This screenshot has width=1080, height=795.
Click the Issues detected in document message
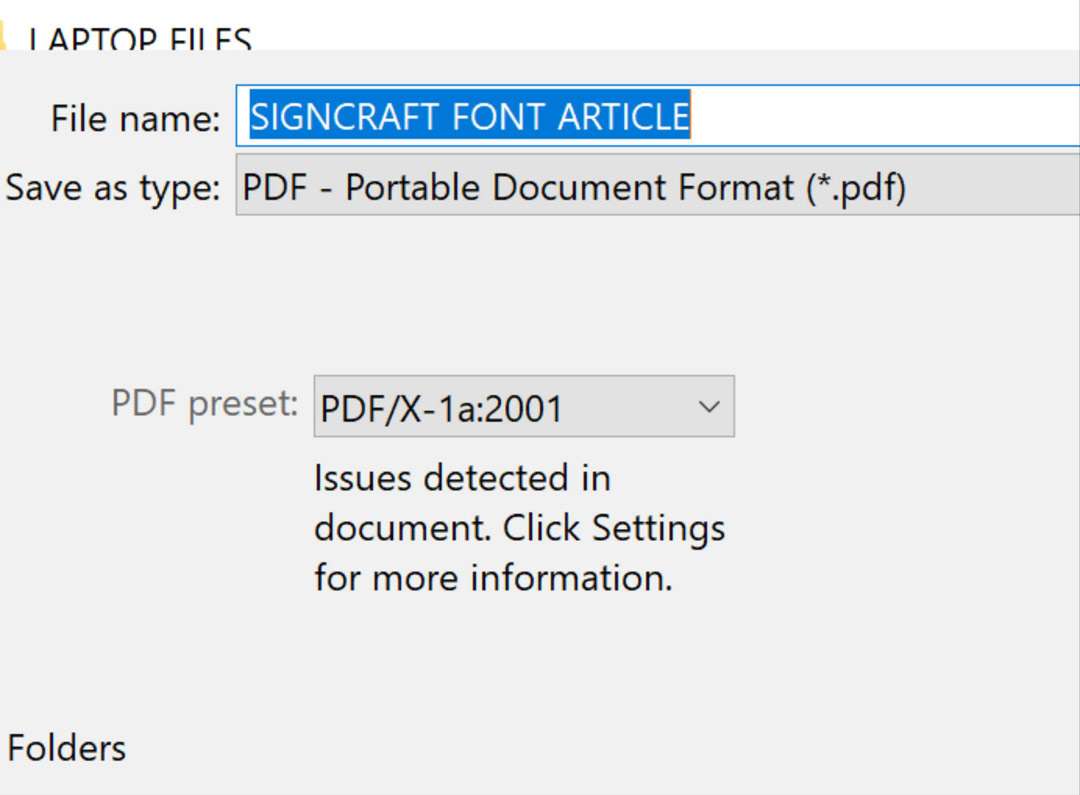[x=461, y=478]
